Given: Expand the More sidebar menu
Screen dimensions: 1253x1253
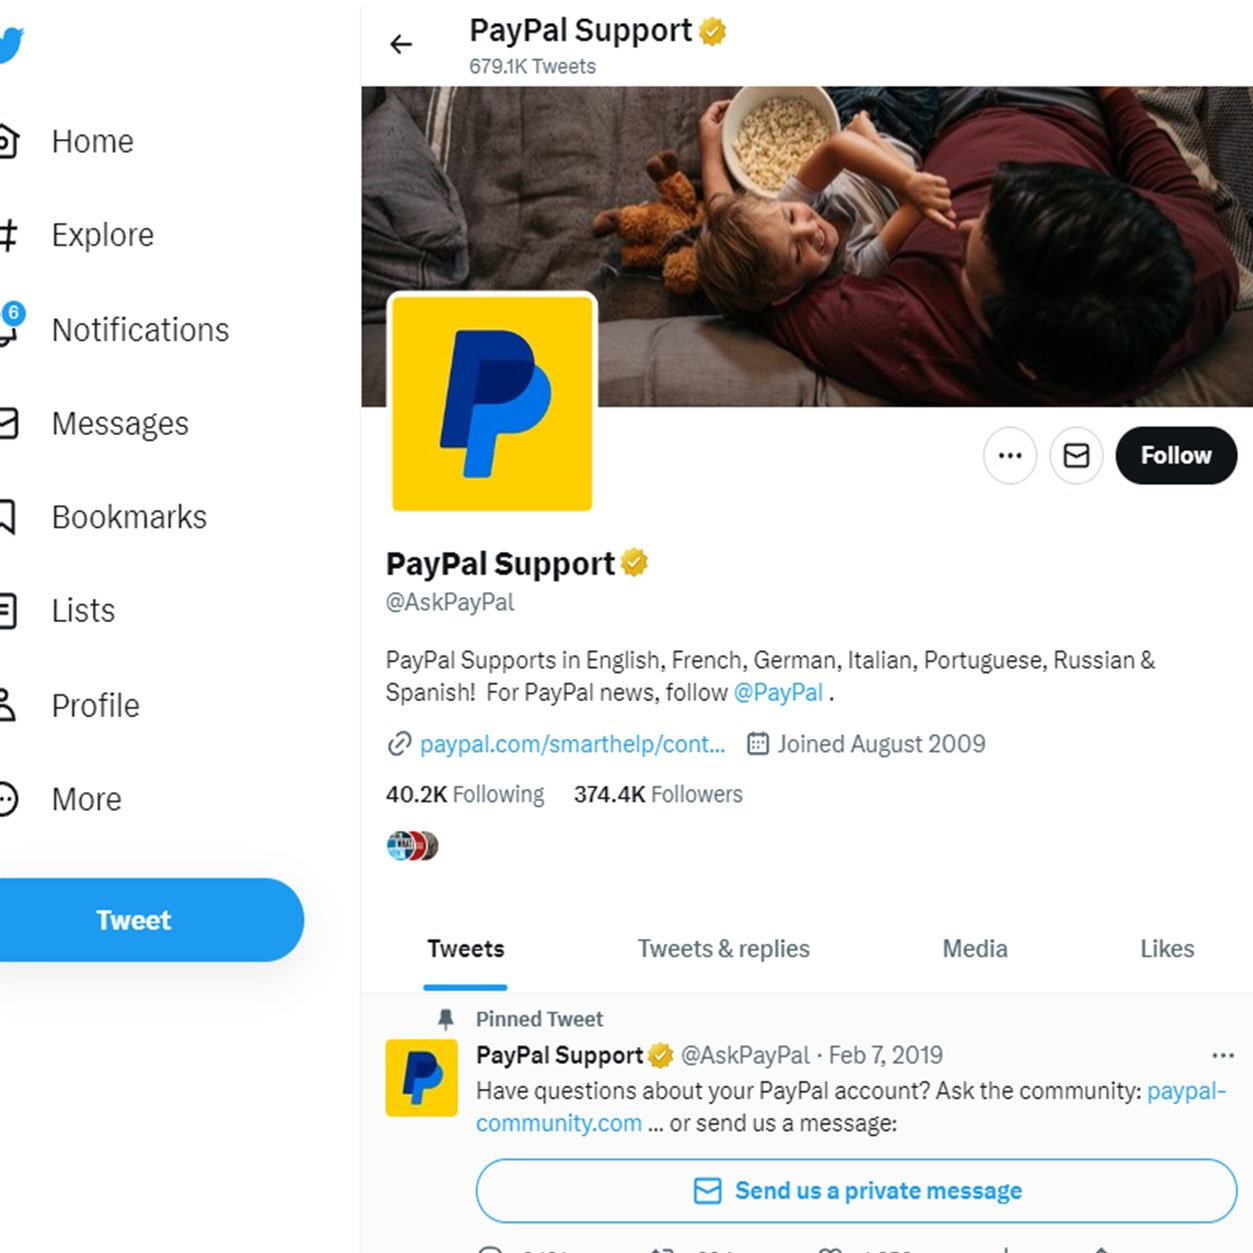Looking at the screenshot, I should [85, 799].
